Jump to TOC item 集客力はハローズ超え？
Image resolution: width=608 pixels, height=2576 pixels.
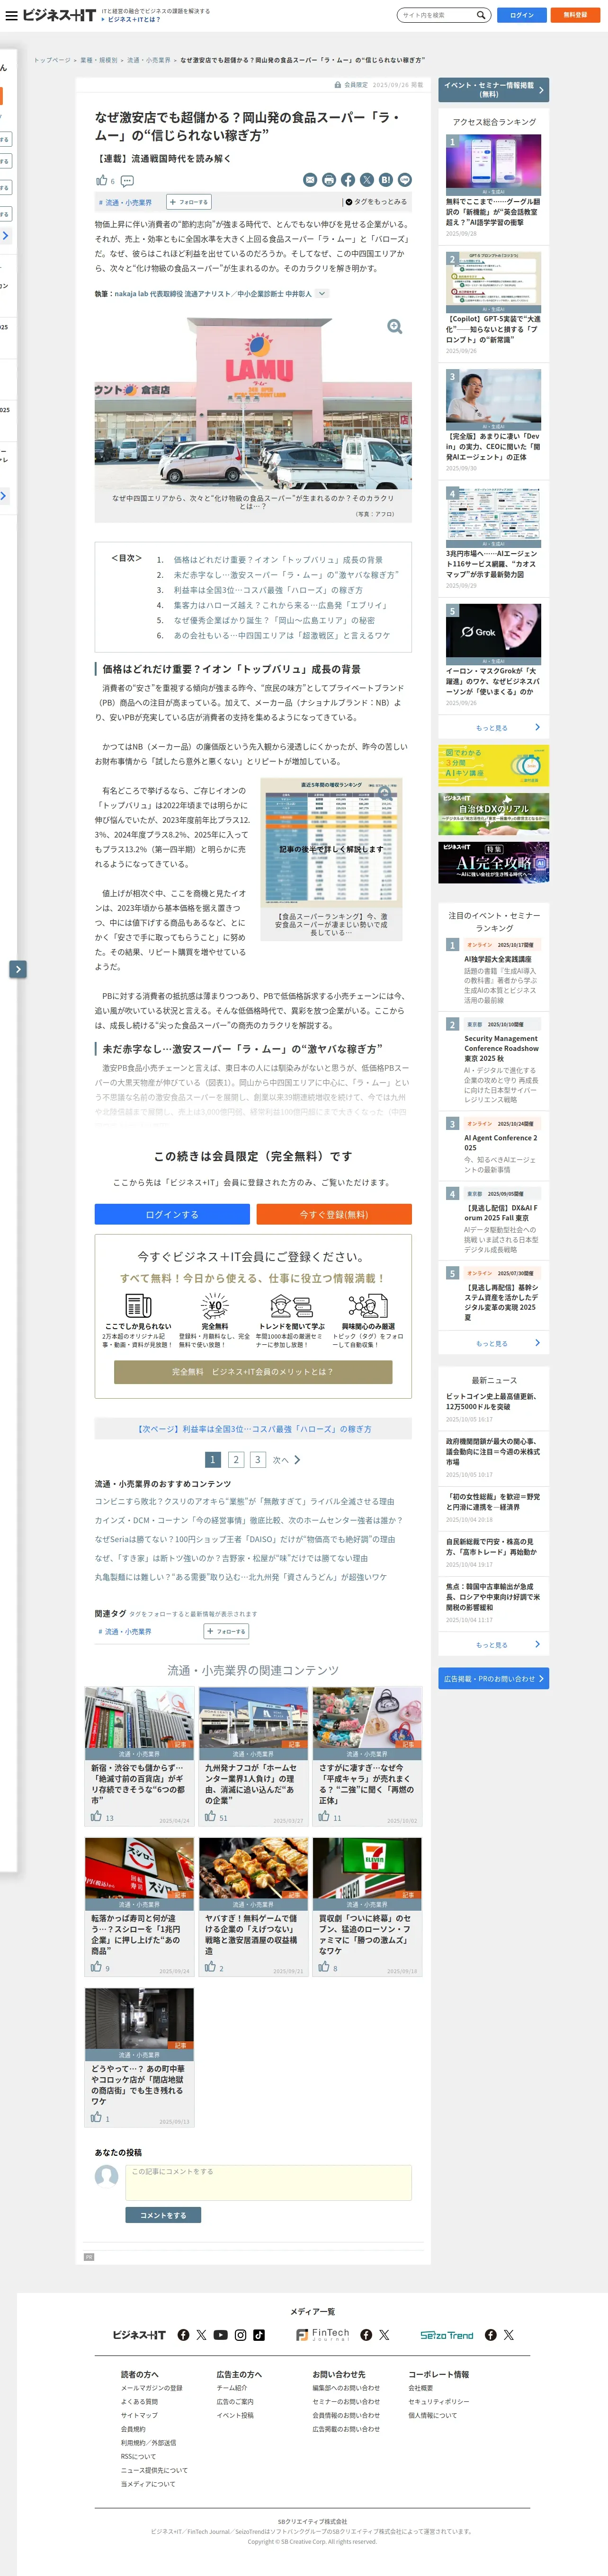point(280,605)
